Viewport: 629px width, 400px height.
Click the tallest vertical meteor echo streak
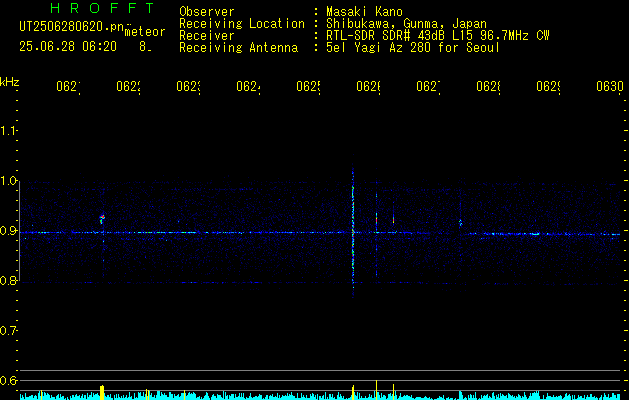pyautogui.click(x=353, y=231)
